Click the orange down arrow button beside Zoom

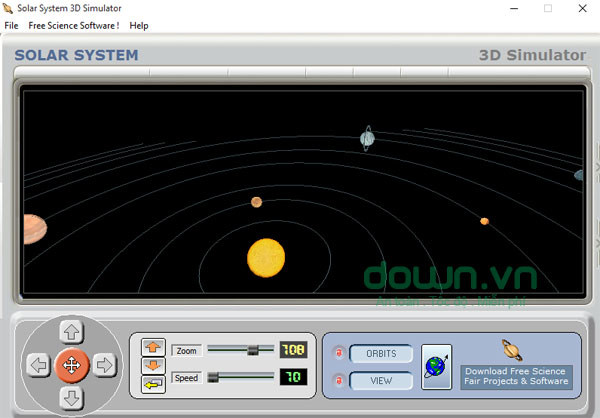tap(153, 366)
